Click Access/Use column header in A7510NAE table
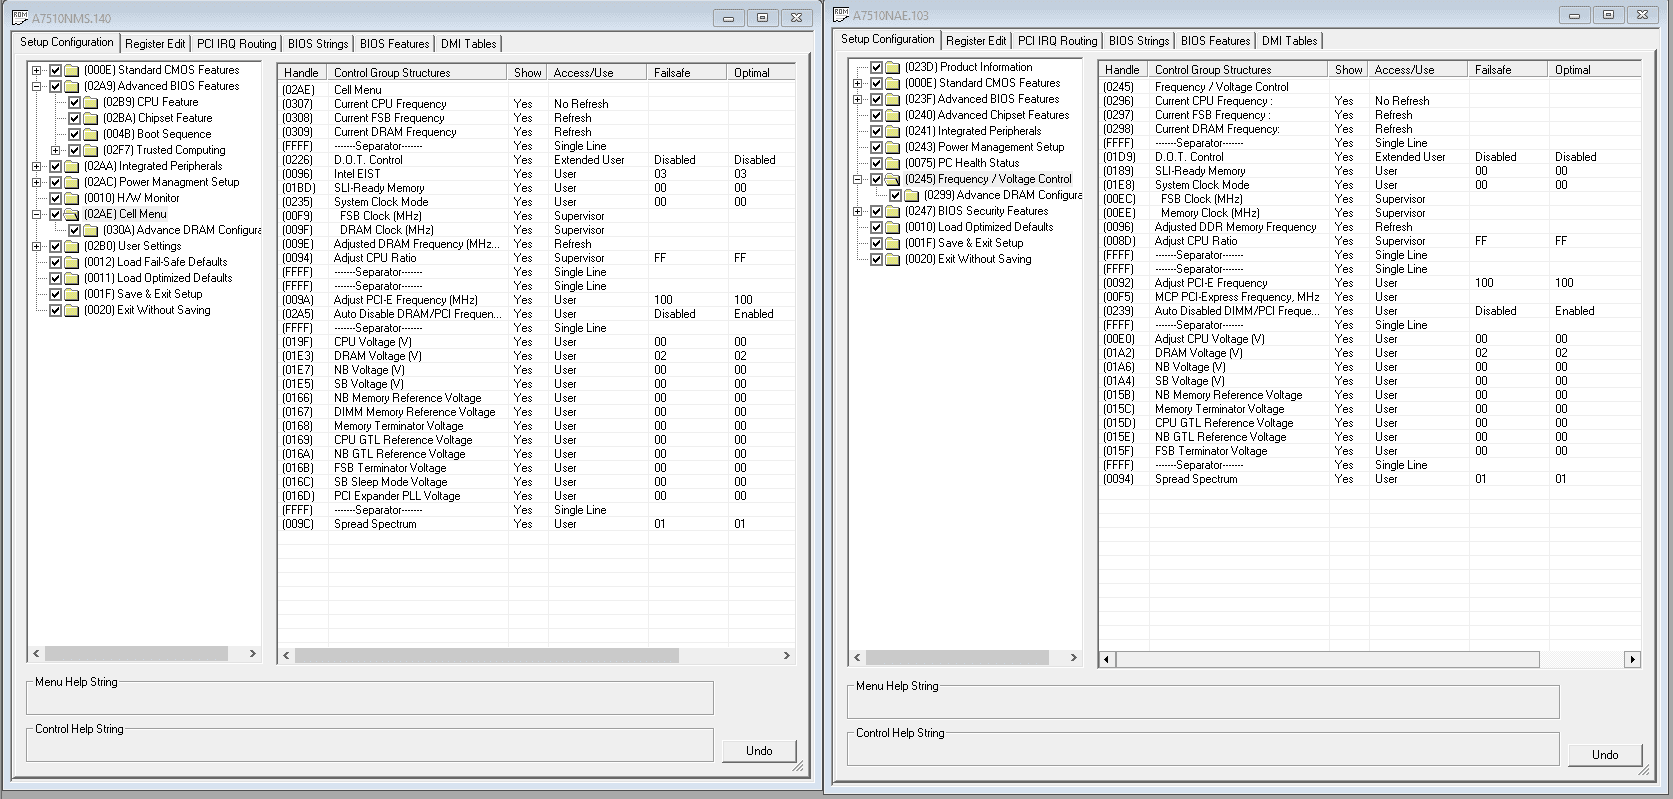This screenshot has width=1673, height=799. coord(1418,70)
